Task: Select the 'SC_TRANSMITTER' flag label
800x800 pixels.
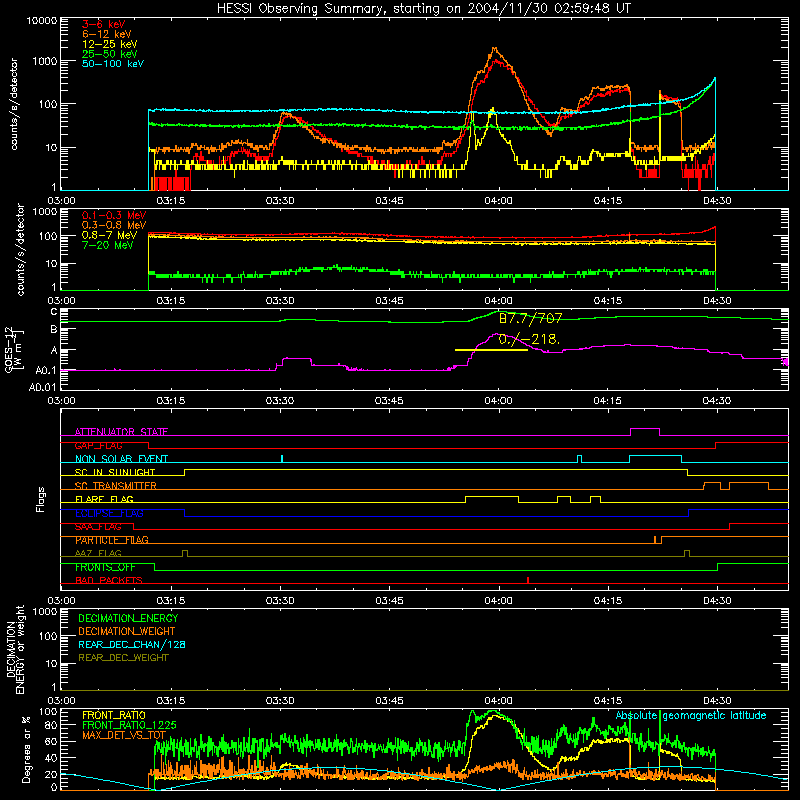Action: (115, 485)
